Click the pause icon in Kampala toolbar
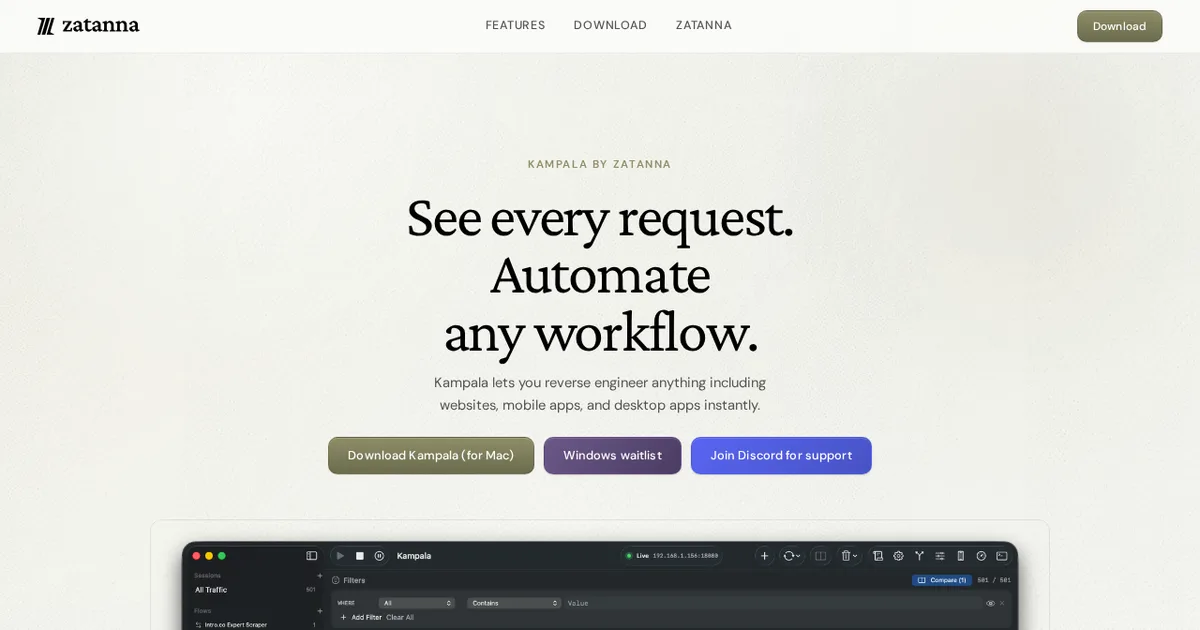Image resolution: width=1200 pixels, height=630 pixels. pos(379,556)
